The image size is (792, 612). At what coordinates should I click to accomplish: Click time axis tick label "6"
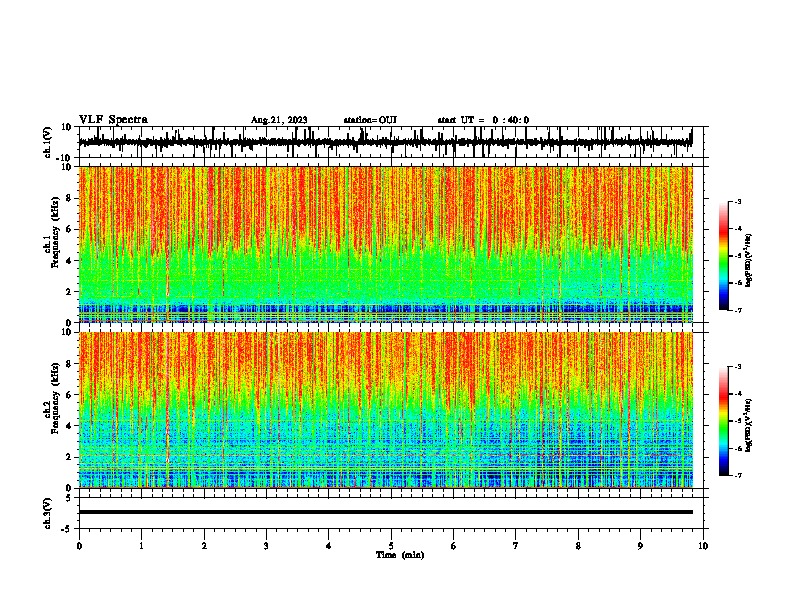click(x=454, y=546)
